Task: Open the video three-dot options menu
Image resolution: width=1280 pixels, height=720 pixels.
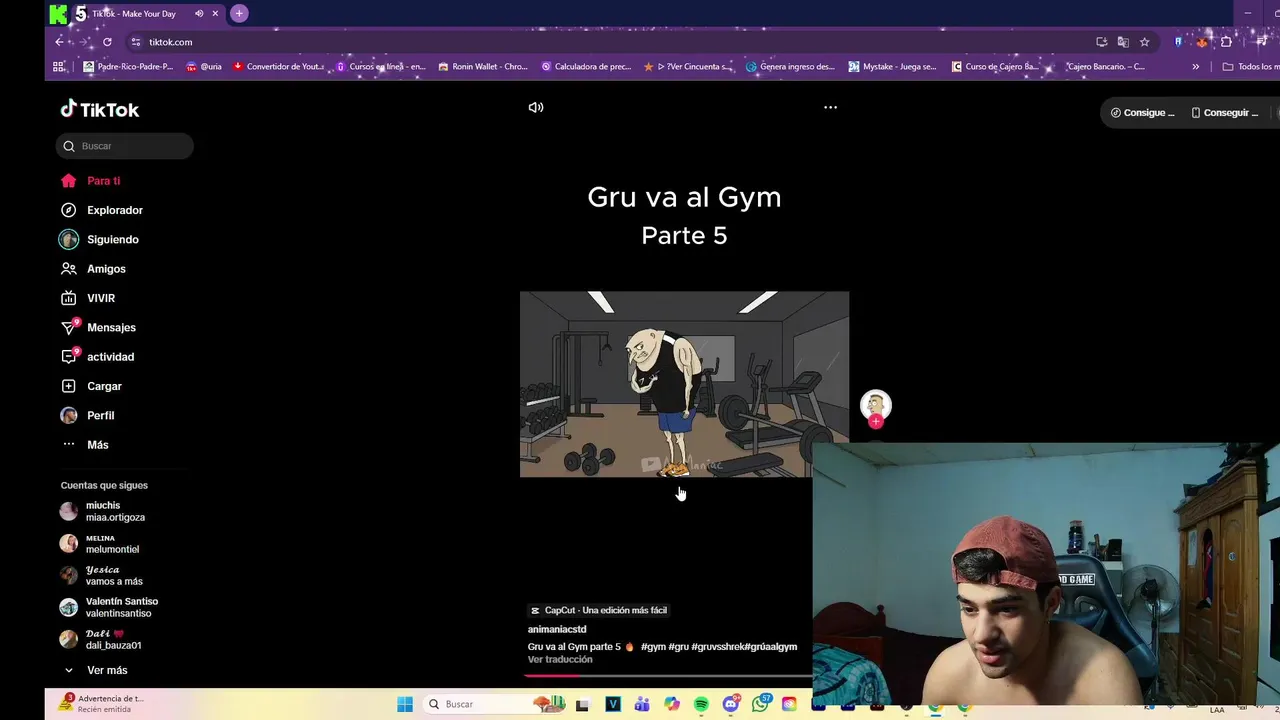Action: click(830, 107)
